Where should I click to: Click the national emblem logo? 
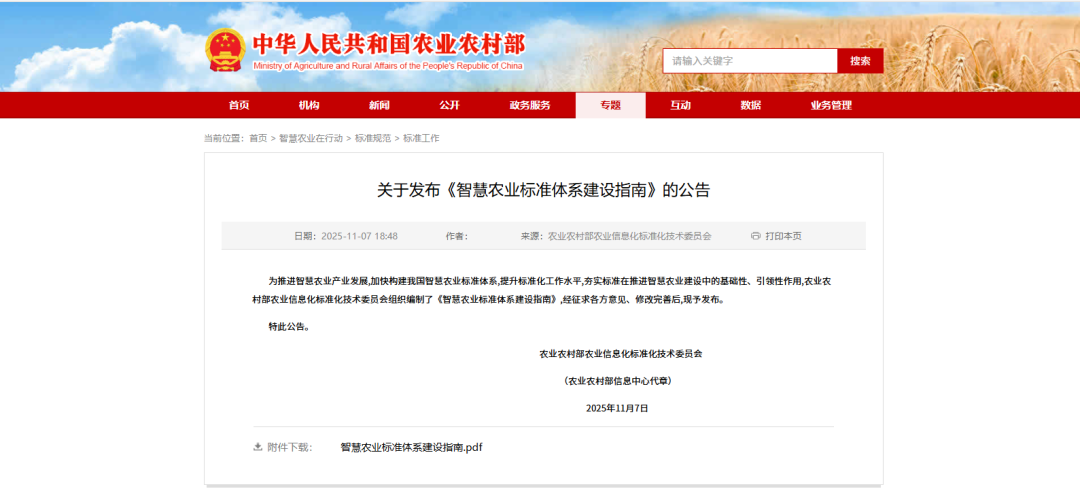click(x=225, y=50)
